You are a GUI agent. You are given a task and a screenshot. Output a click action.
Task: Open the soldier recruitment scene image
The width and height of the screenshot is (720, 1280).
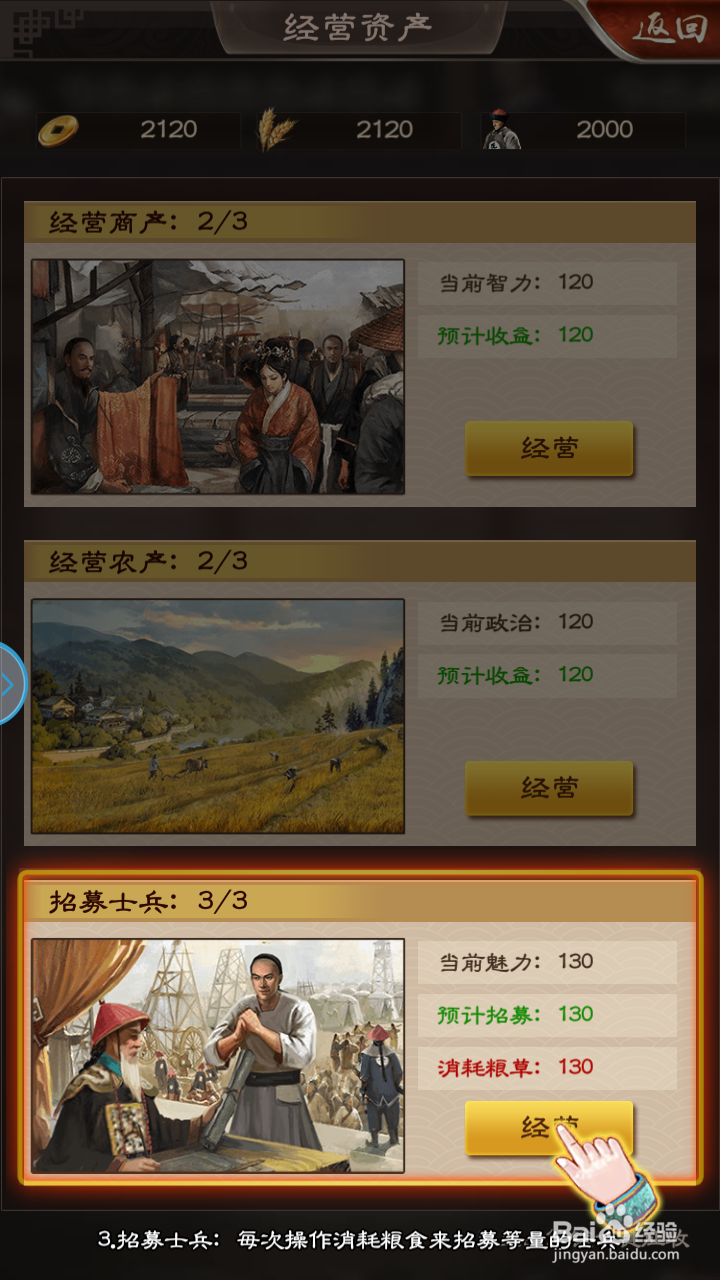218,1055
